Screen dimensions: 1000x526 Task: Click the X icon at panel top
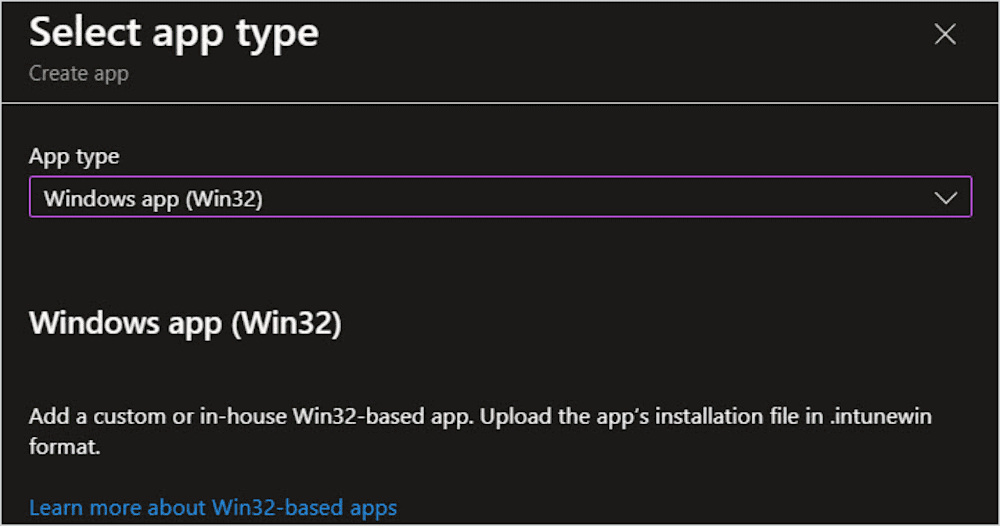(945, 34)
